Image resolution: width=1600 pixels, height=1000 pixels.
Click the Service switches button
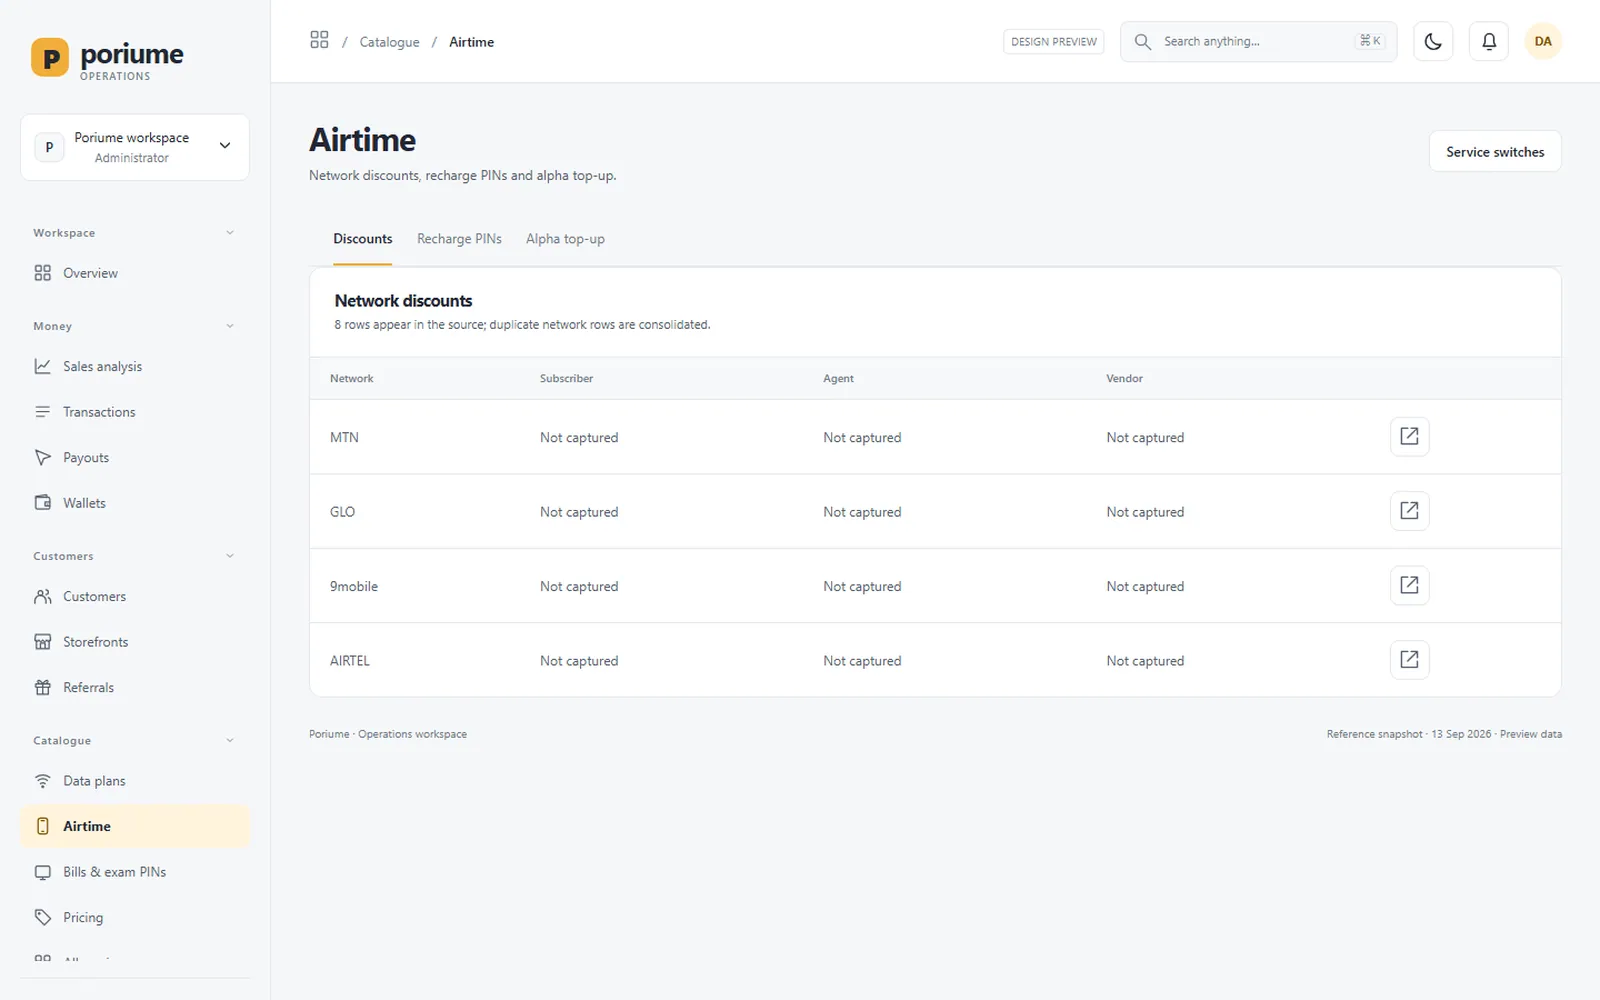click(1495, 152)
